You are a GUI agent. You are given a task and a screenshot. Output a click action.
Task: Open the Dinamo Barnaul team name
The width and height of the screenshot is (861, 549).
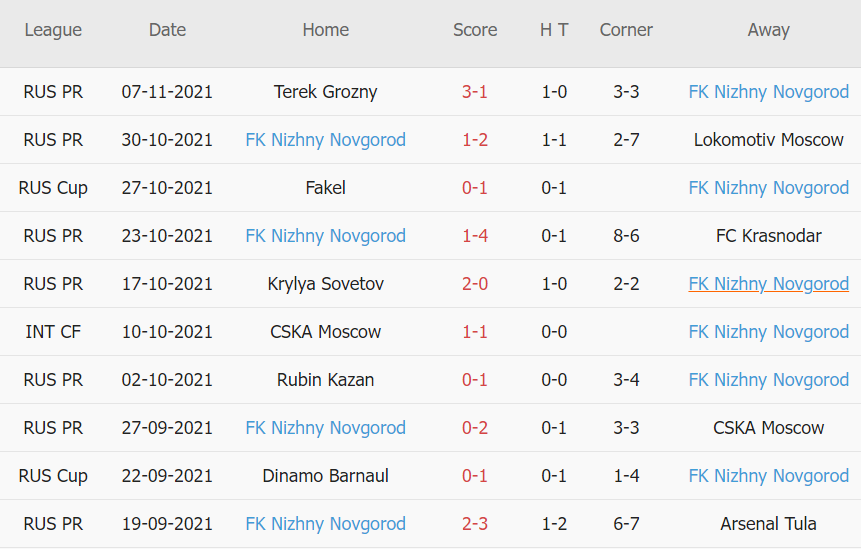(x=325, y=476)
